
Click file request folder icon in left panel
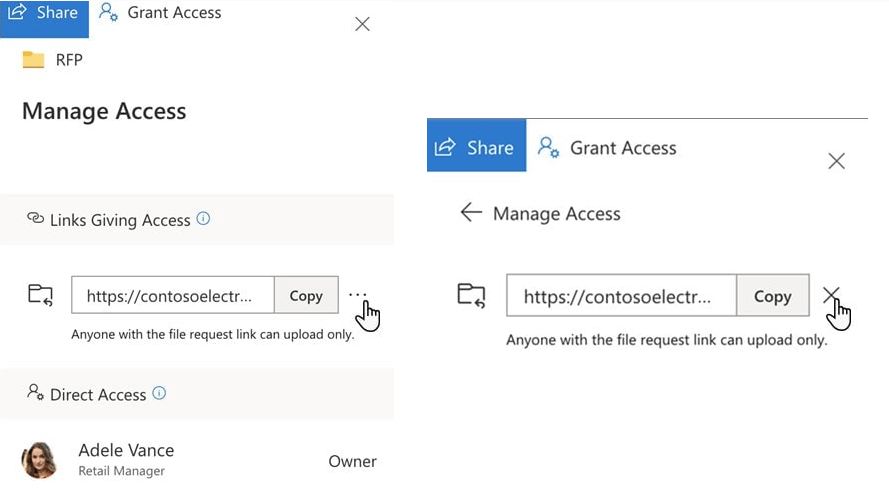tap(40, 294)
